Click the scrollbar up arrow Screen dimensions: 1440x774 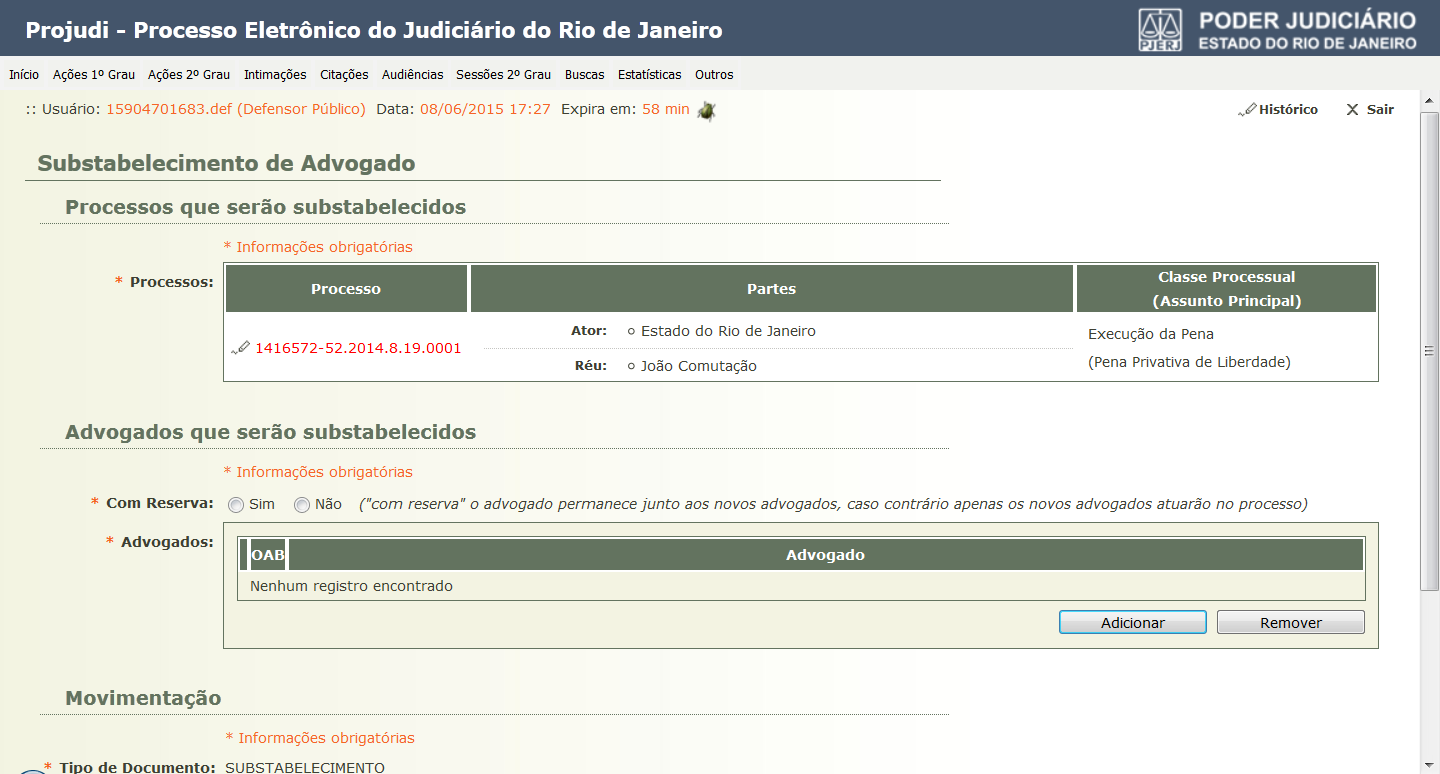point(1429,99)
